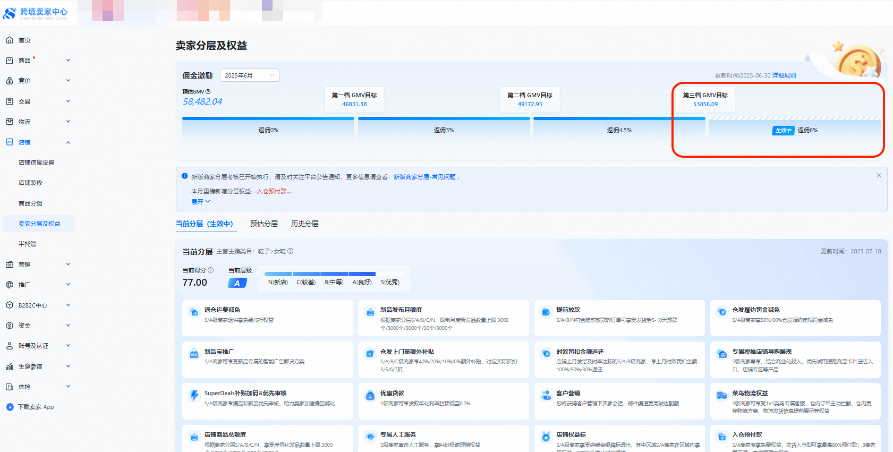Click the 生意参谋 icon in sidebar
Image resolution: width=893 pixels, height=452 pixels.
tap(10, 365)
